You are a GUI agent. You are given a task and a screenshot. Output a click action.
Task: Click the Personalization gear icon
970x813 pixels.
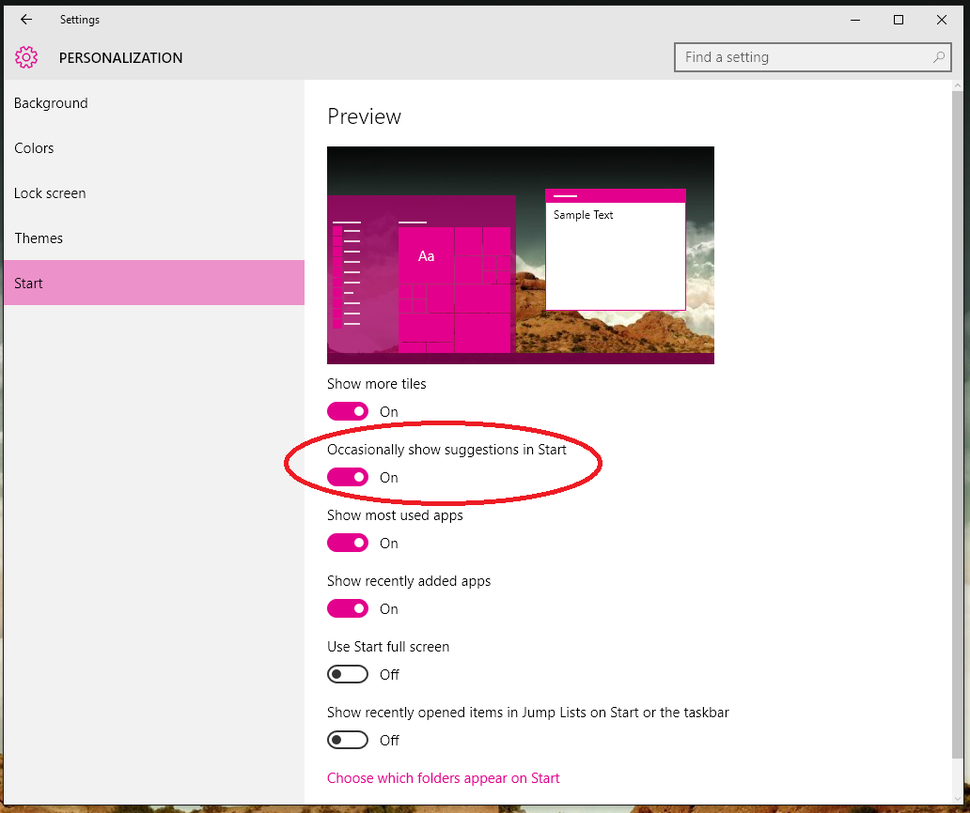tap(26, 58)
